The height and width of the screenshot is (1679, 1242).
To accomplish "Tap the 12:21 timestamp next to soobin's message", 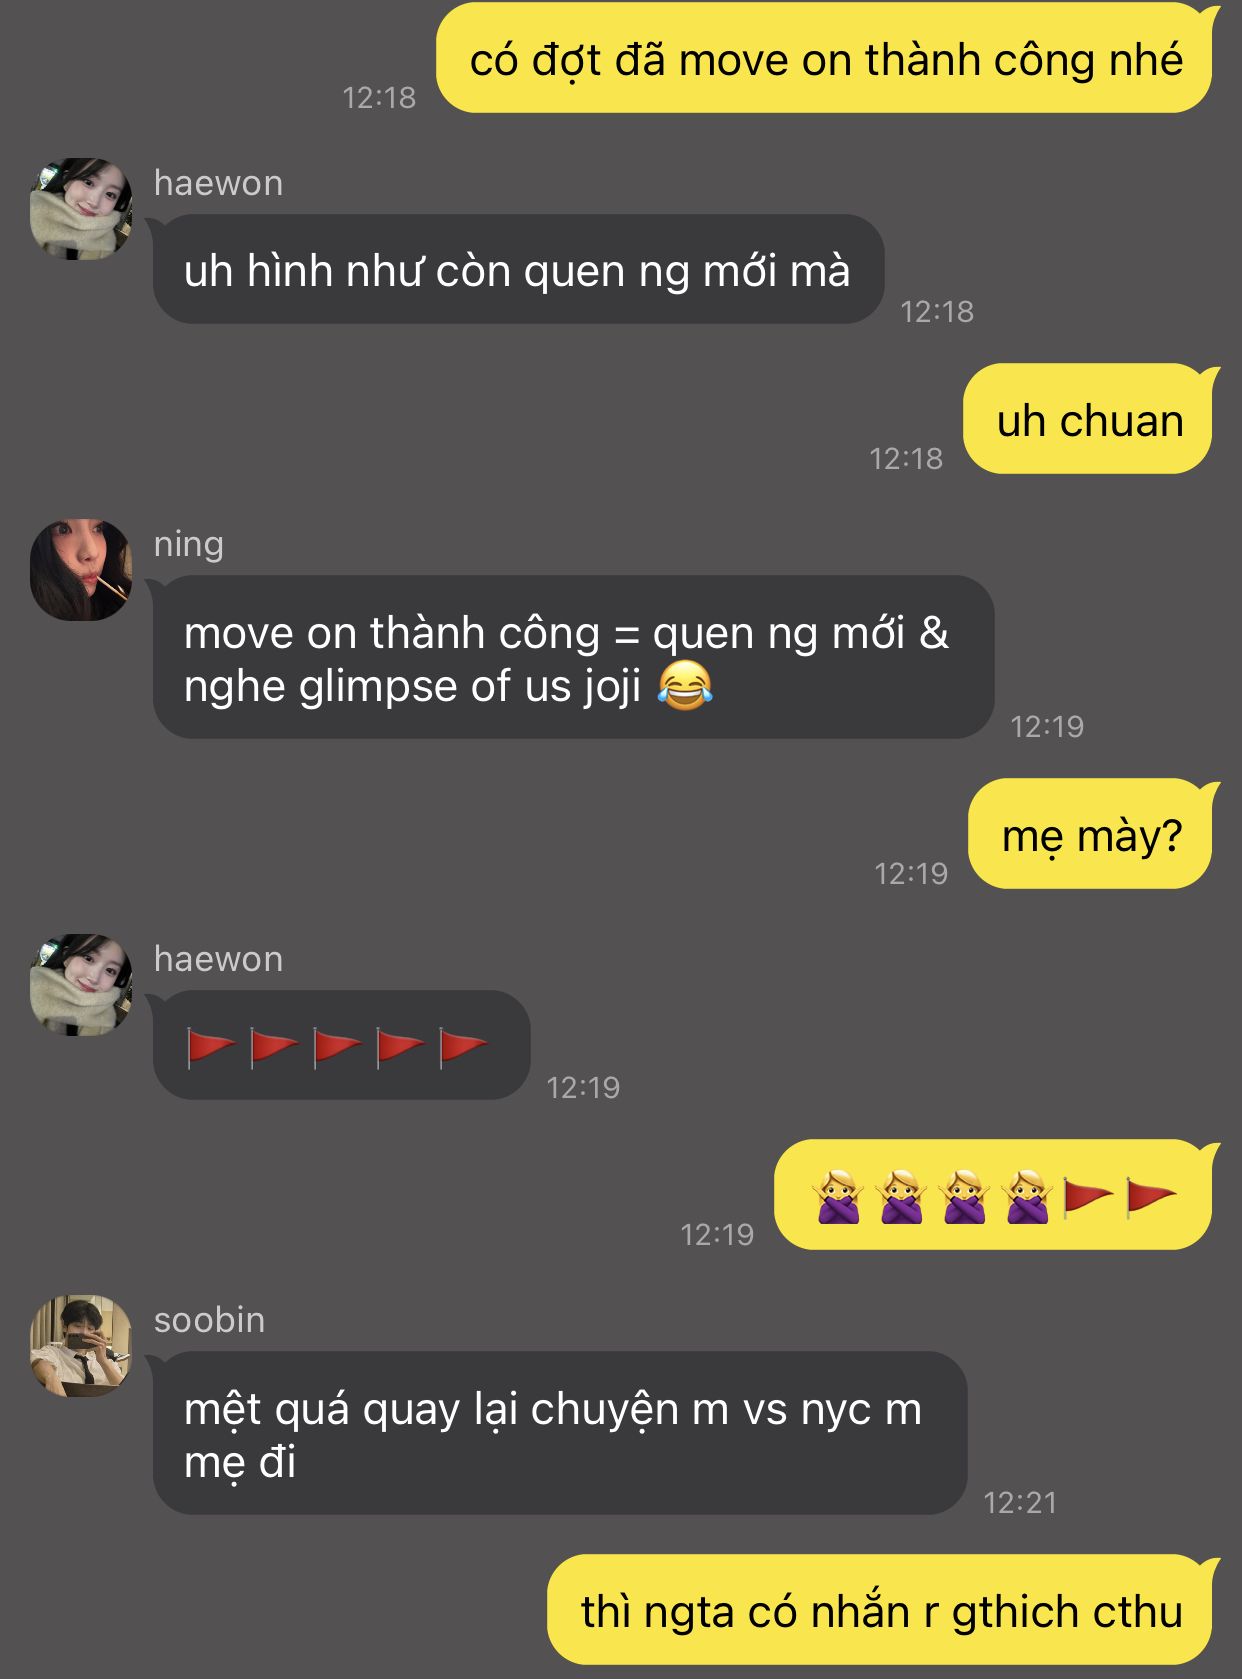I will coord(1020,1502).
